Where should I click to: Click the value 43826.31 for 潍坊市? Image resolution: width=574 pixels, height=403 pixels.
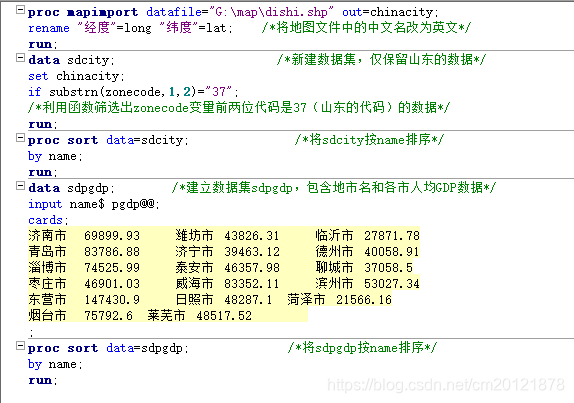tap(252, 236)
